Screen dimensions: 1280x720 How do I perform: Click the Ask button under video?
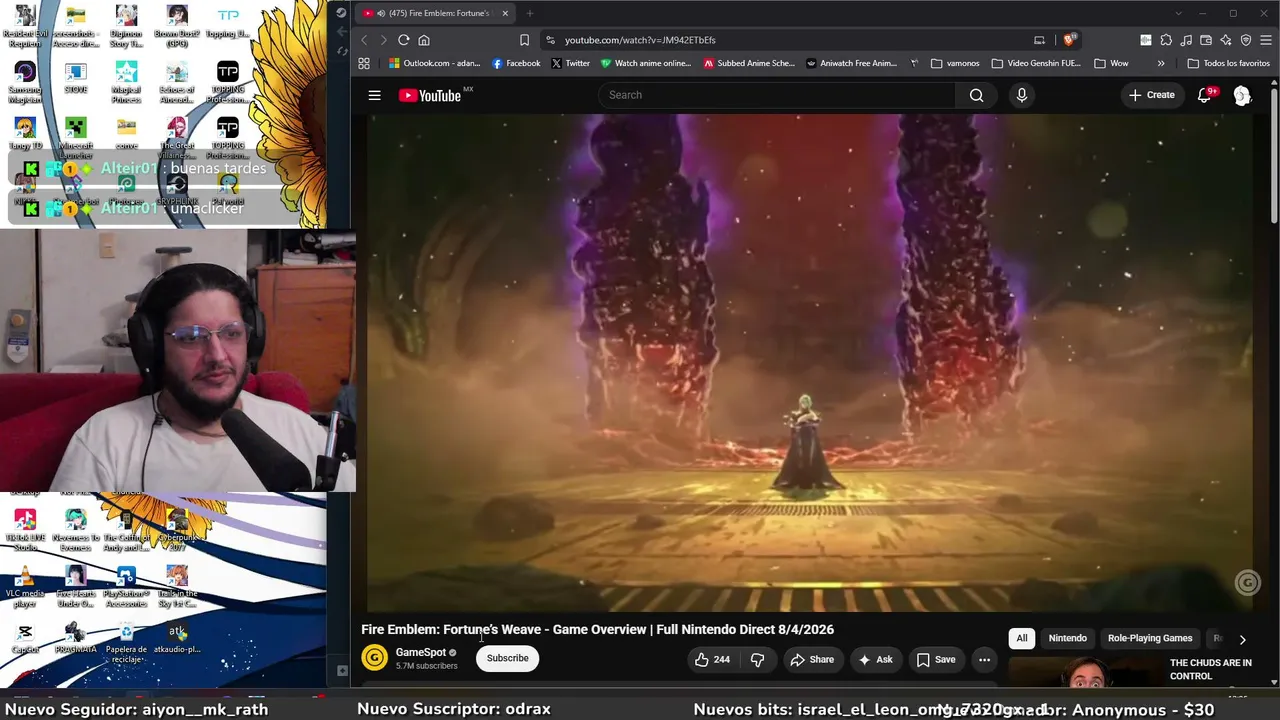(x=875, y=659)
